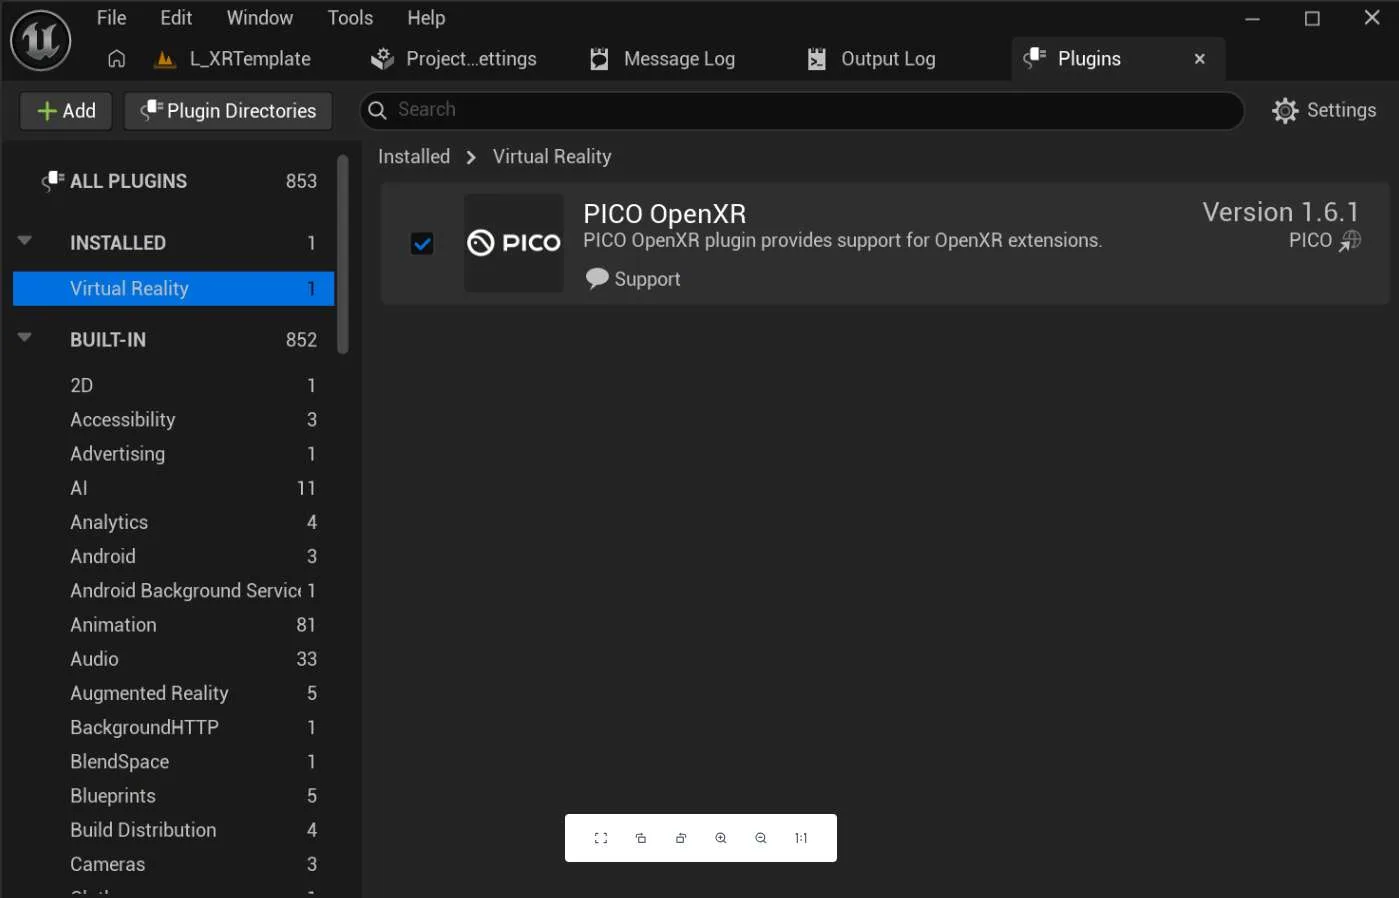1399x898 pixels.
Task: Open Settings with the gear icon
Action: (1324, 110)
